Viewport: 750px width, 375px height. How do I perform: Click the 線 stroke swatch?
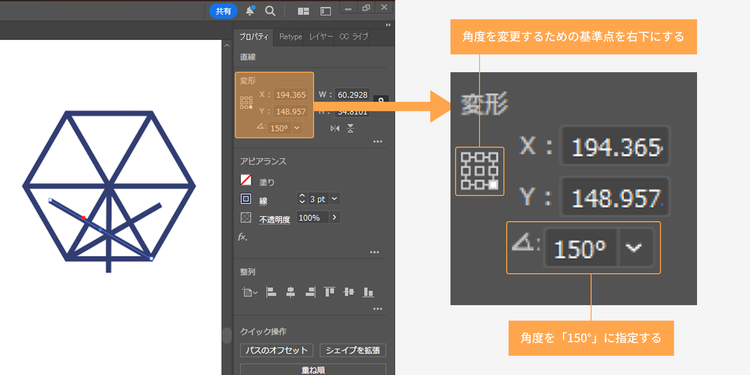245,199
